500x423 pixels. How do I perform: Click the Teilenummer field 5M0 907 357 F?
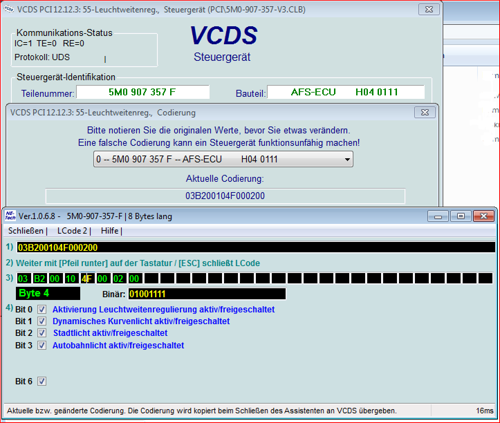pos(143,92)
